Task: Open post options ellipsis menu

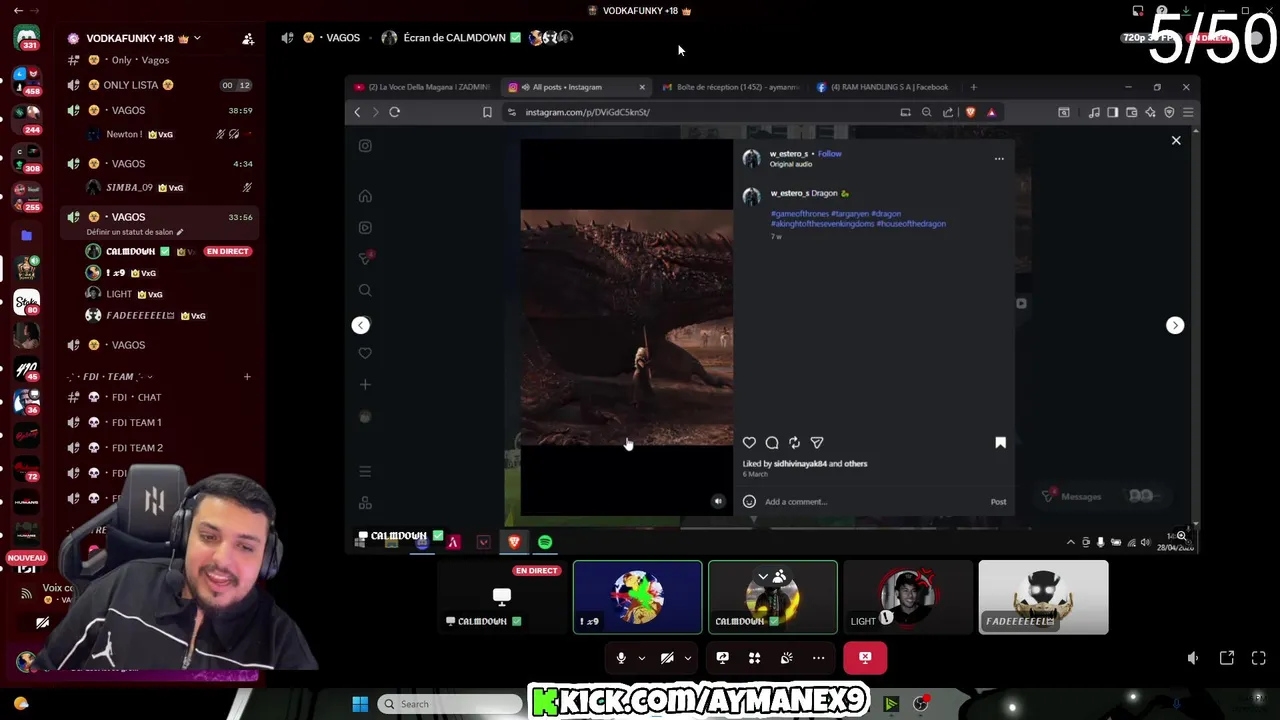Action: coord(999,158)
